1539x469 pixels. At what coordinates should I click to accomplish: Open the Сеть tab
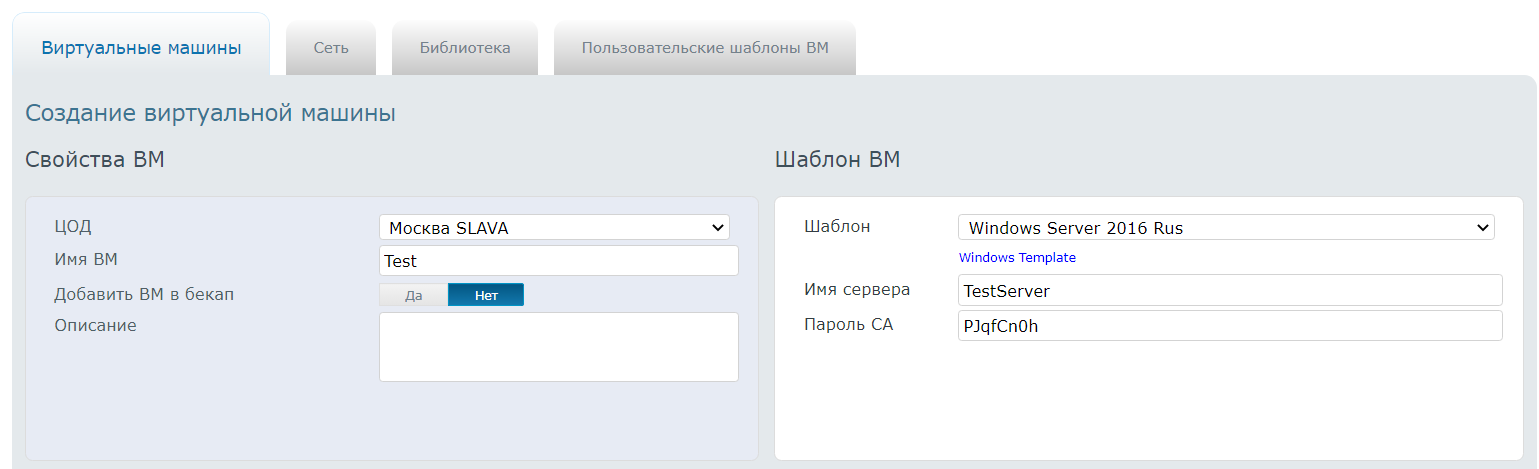click(x=331, y=48)
